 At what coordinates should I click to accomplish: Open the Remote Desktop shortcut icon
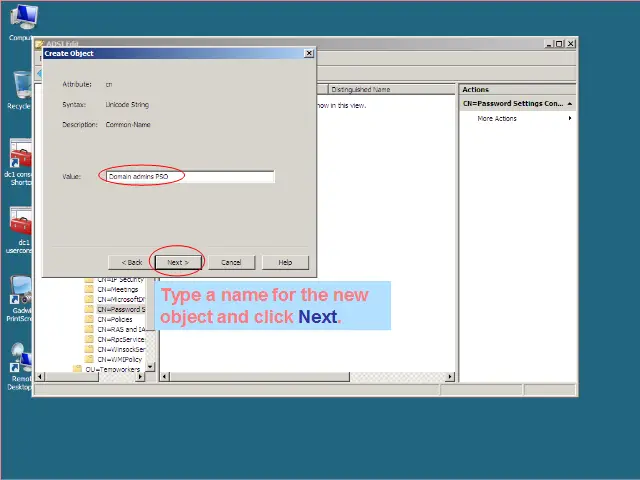[22, 358]
